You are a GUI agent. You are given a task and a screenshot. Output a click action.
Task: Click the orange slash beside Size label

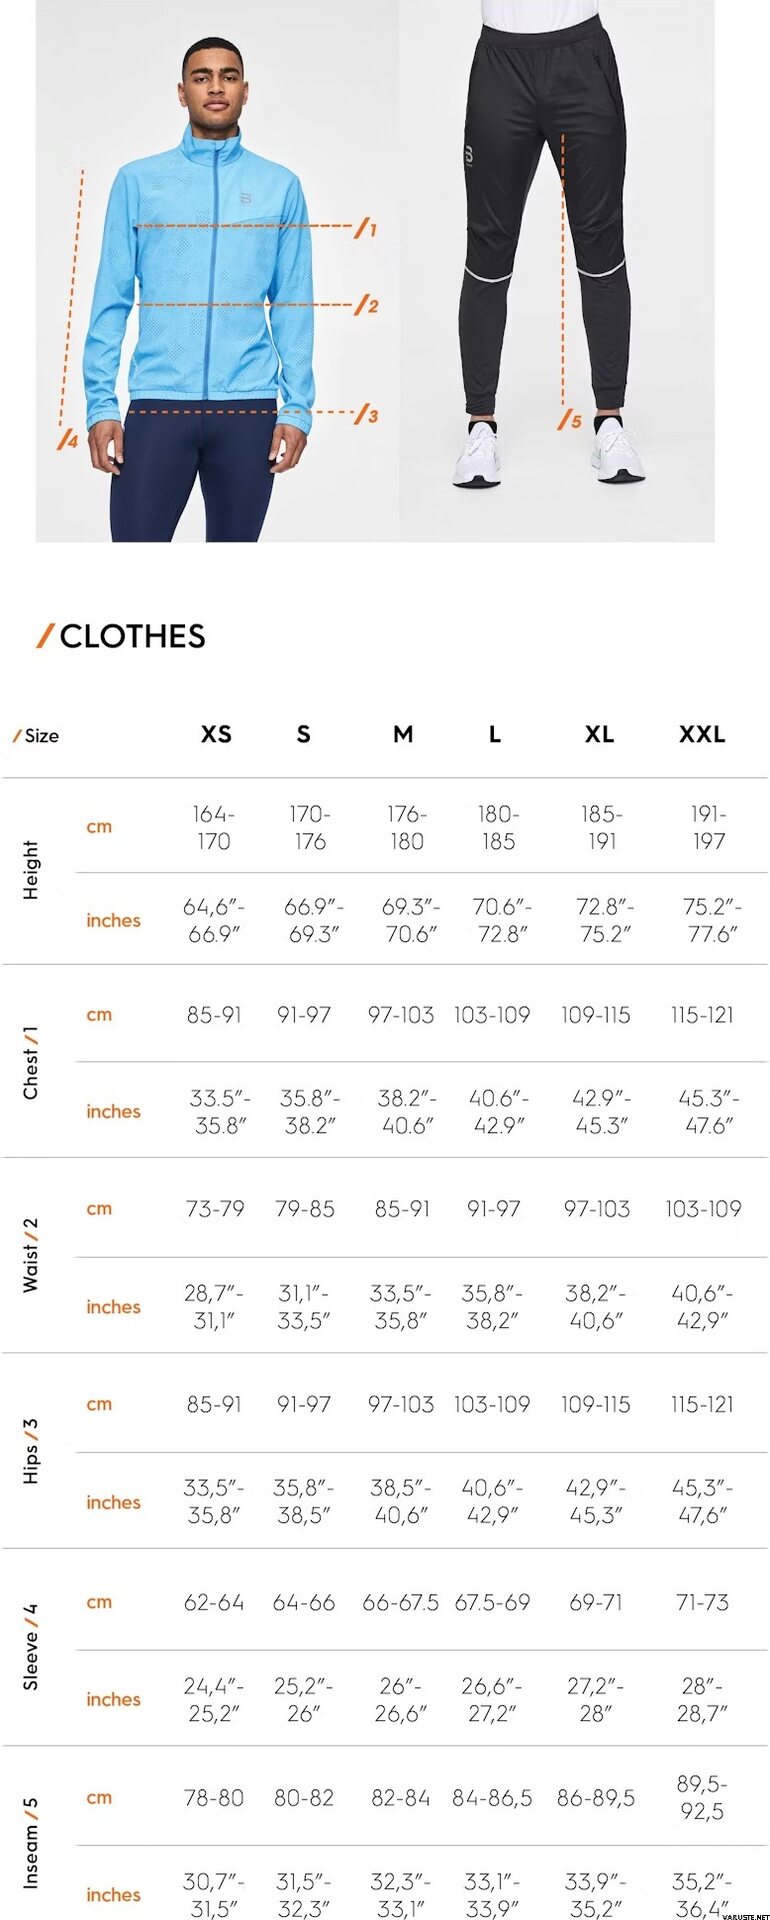pyautogui.click(x=17, y=736)
